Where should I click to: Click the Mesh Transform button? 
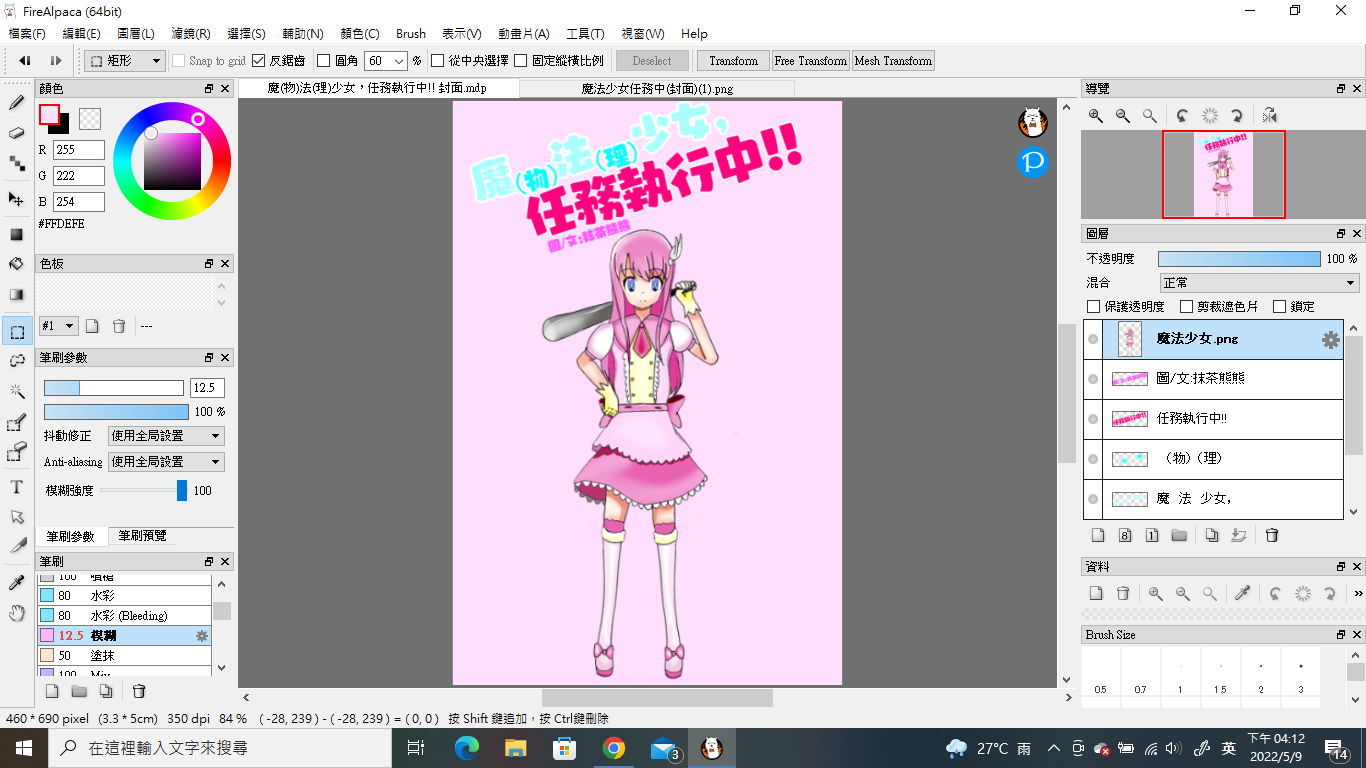tap(893, 61)
